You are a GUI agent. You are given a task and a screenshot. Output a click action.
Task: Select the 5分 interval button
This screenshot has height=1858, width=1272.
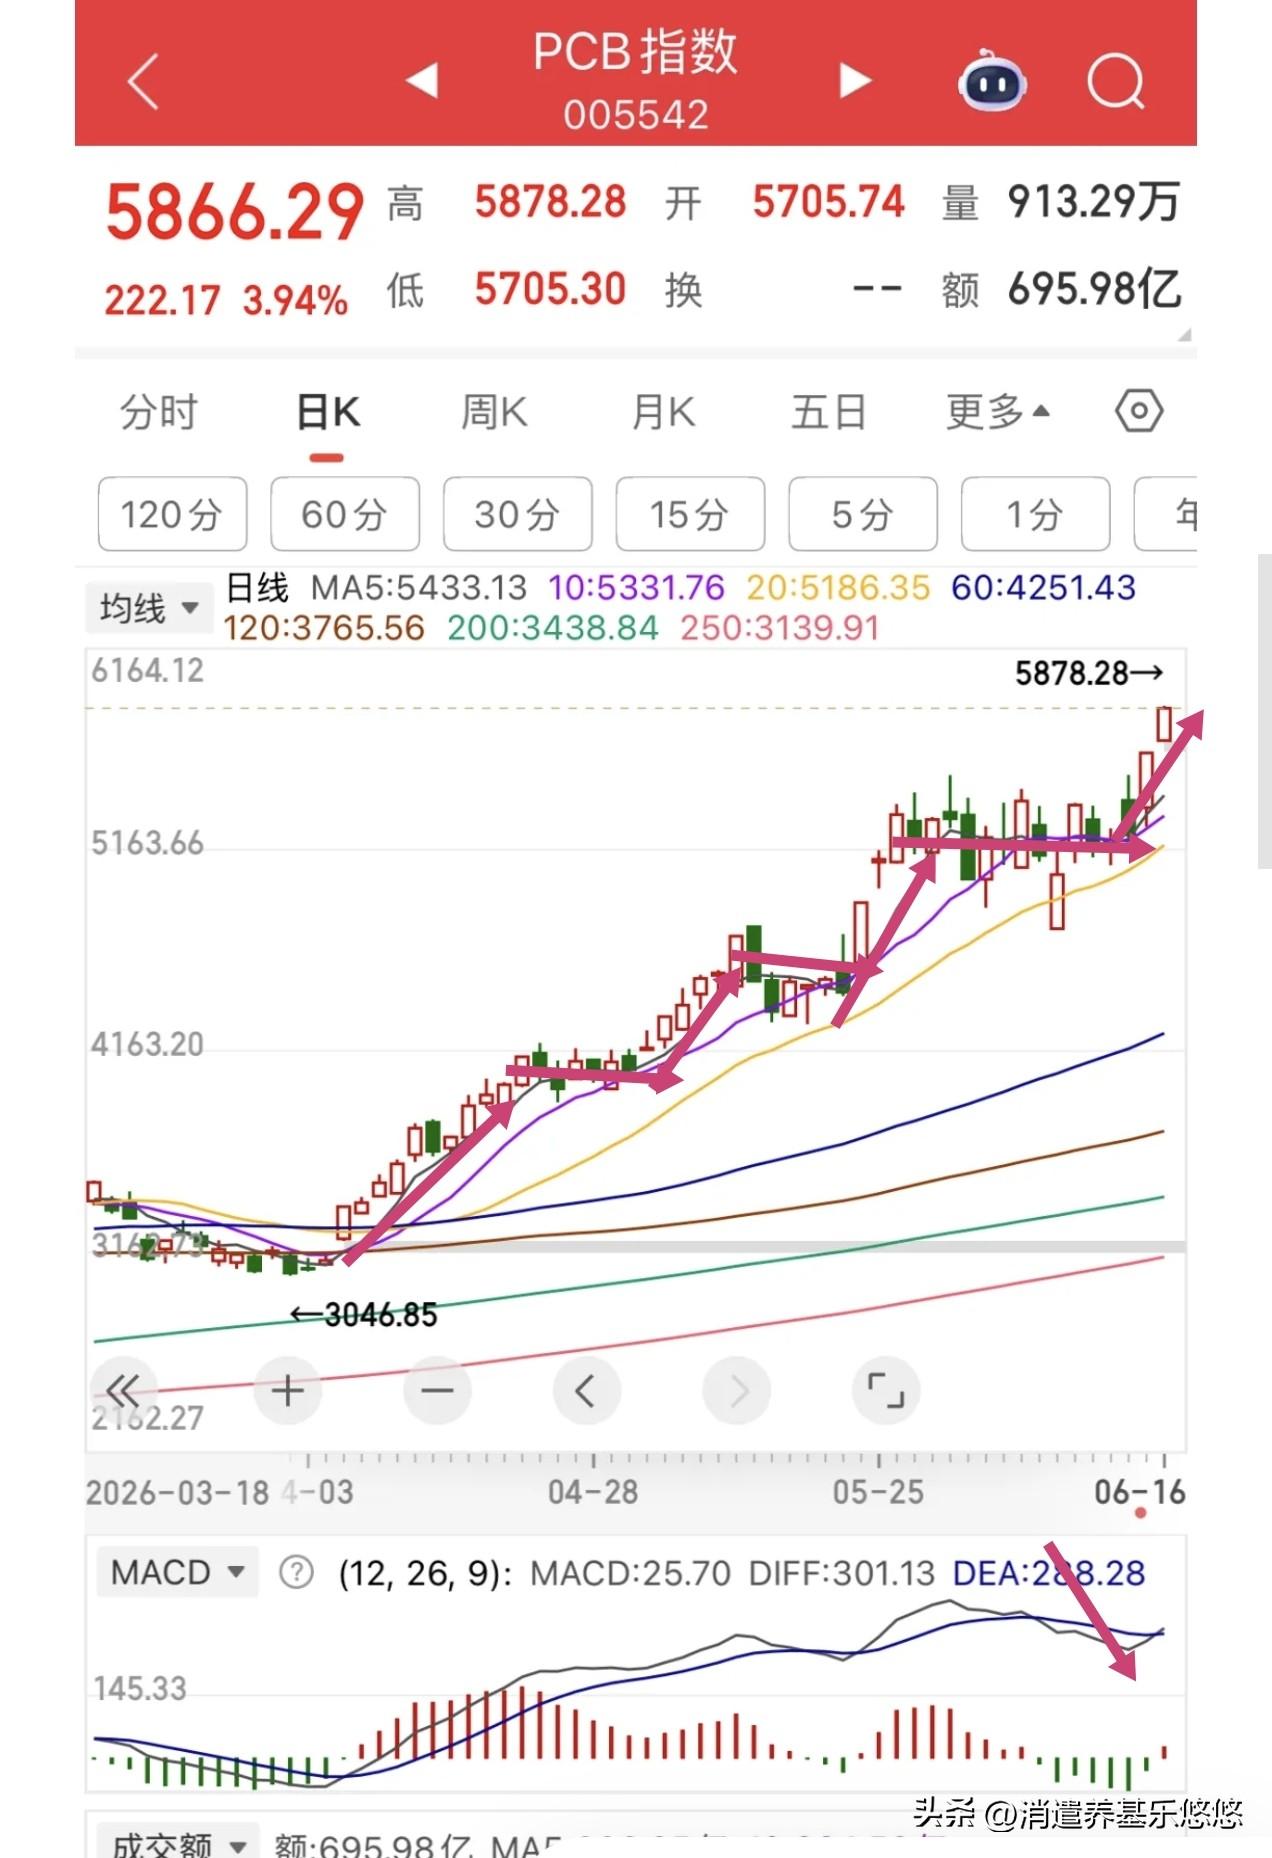click(x=863, y=514)
